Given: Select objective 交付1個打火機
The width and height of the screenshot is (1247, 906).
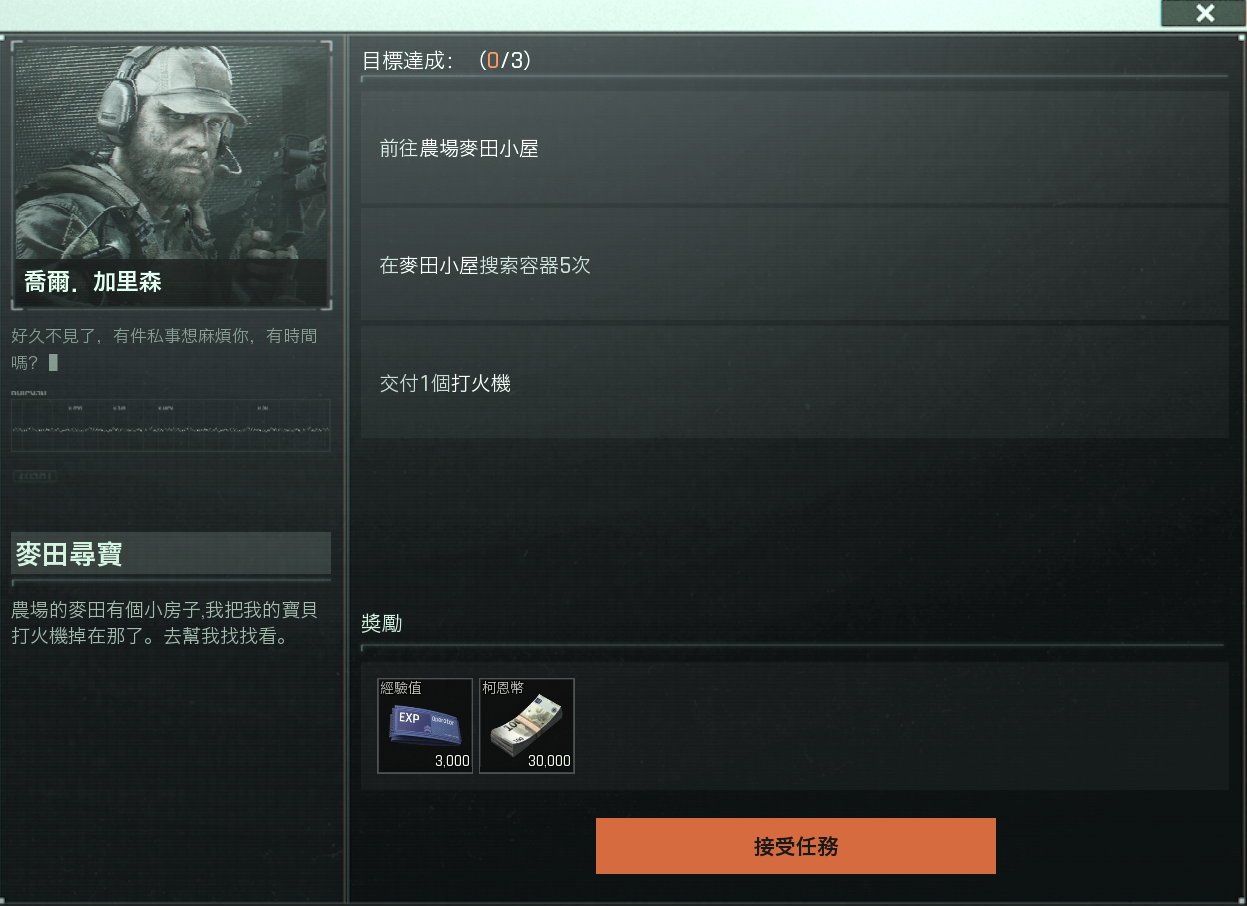Looking at the screenshot, I should [794, 383].
